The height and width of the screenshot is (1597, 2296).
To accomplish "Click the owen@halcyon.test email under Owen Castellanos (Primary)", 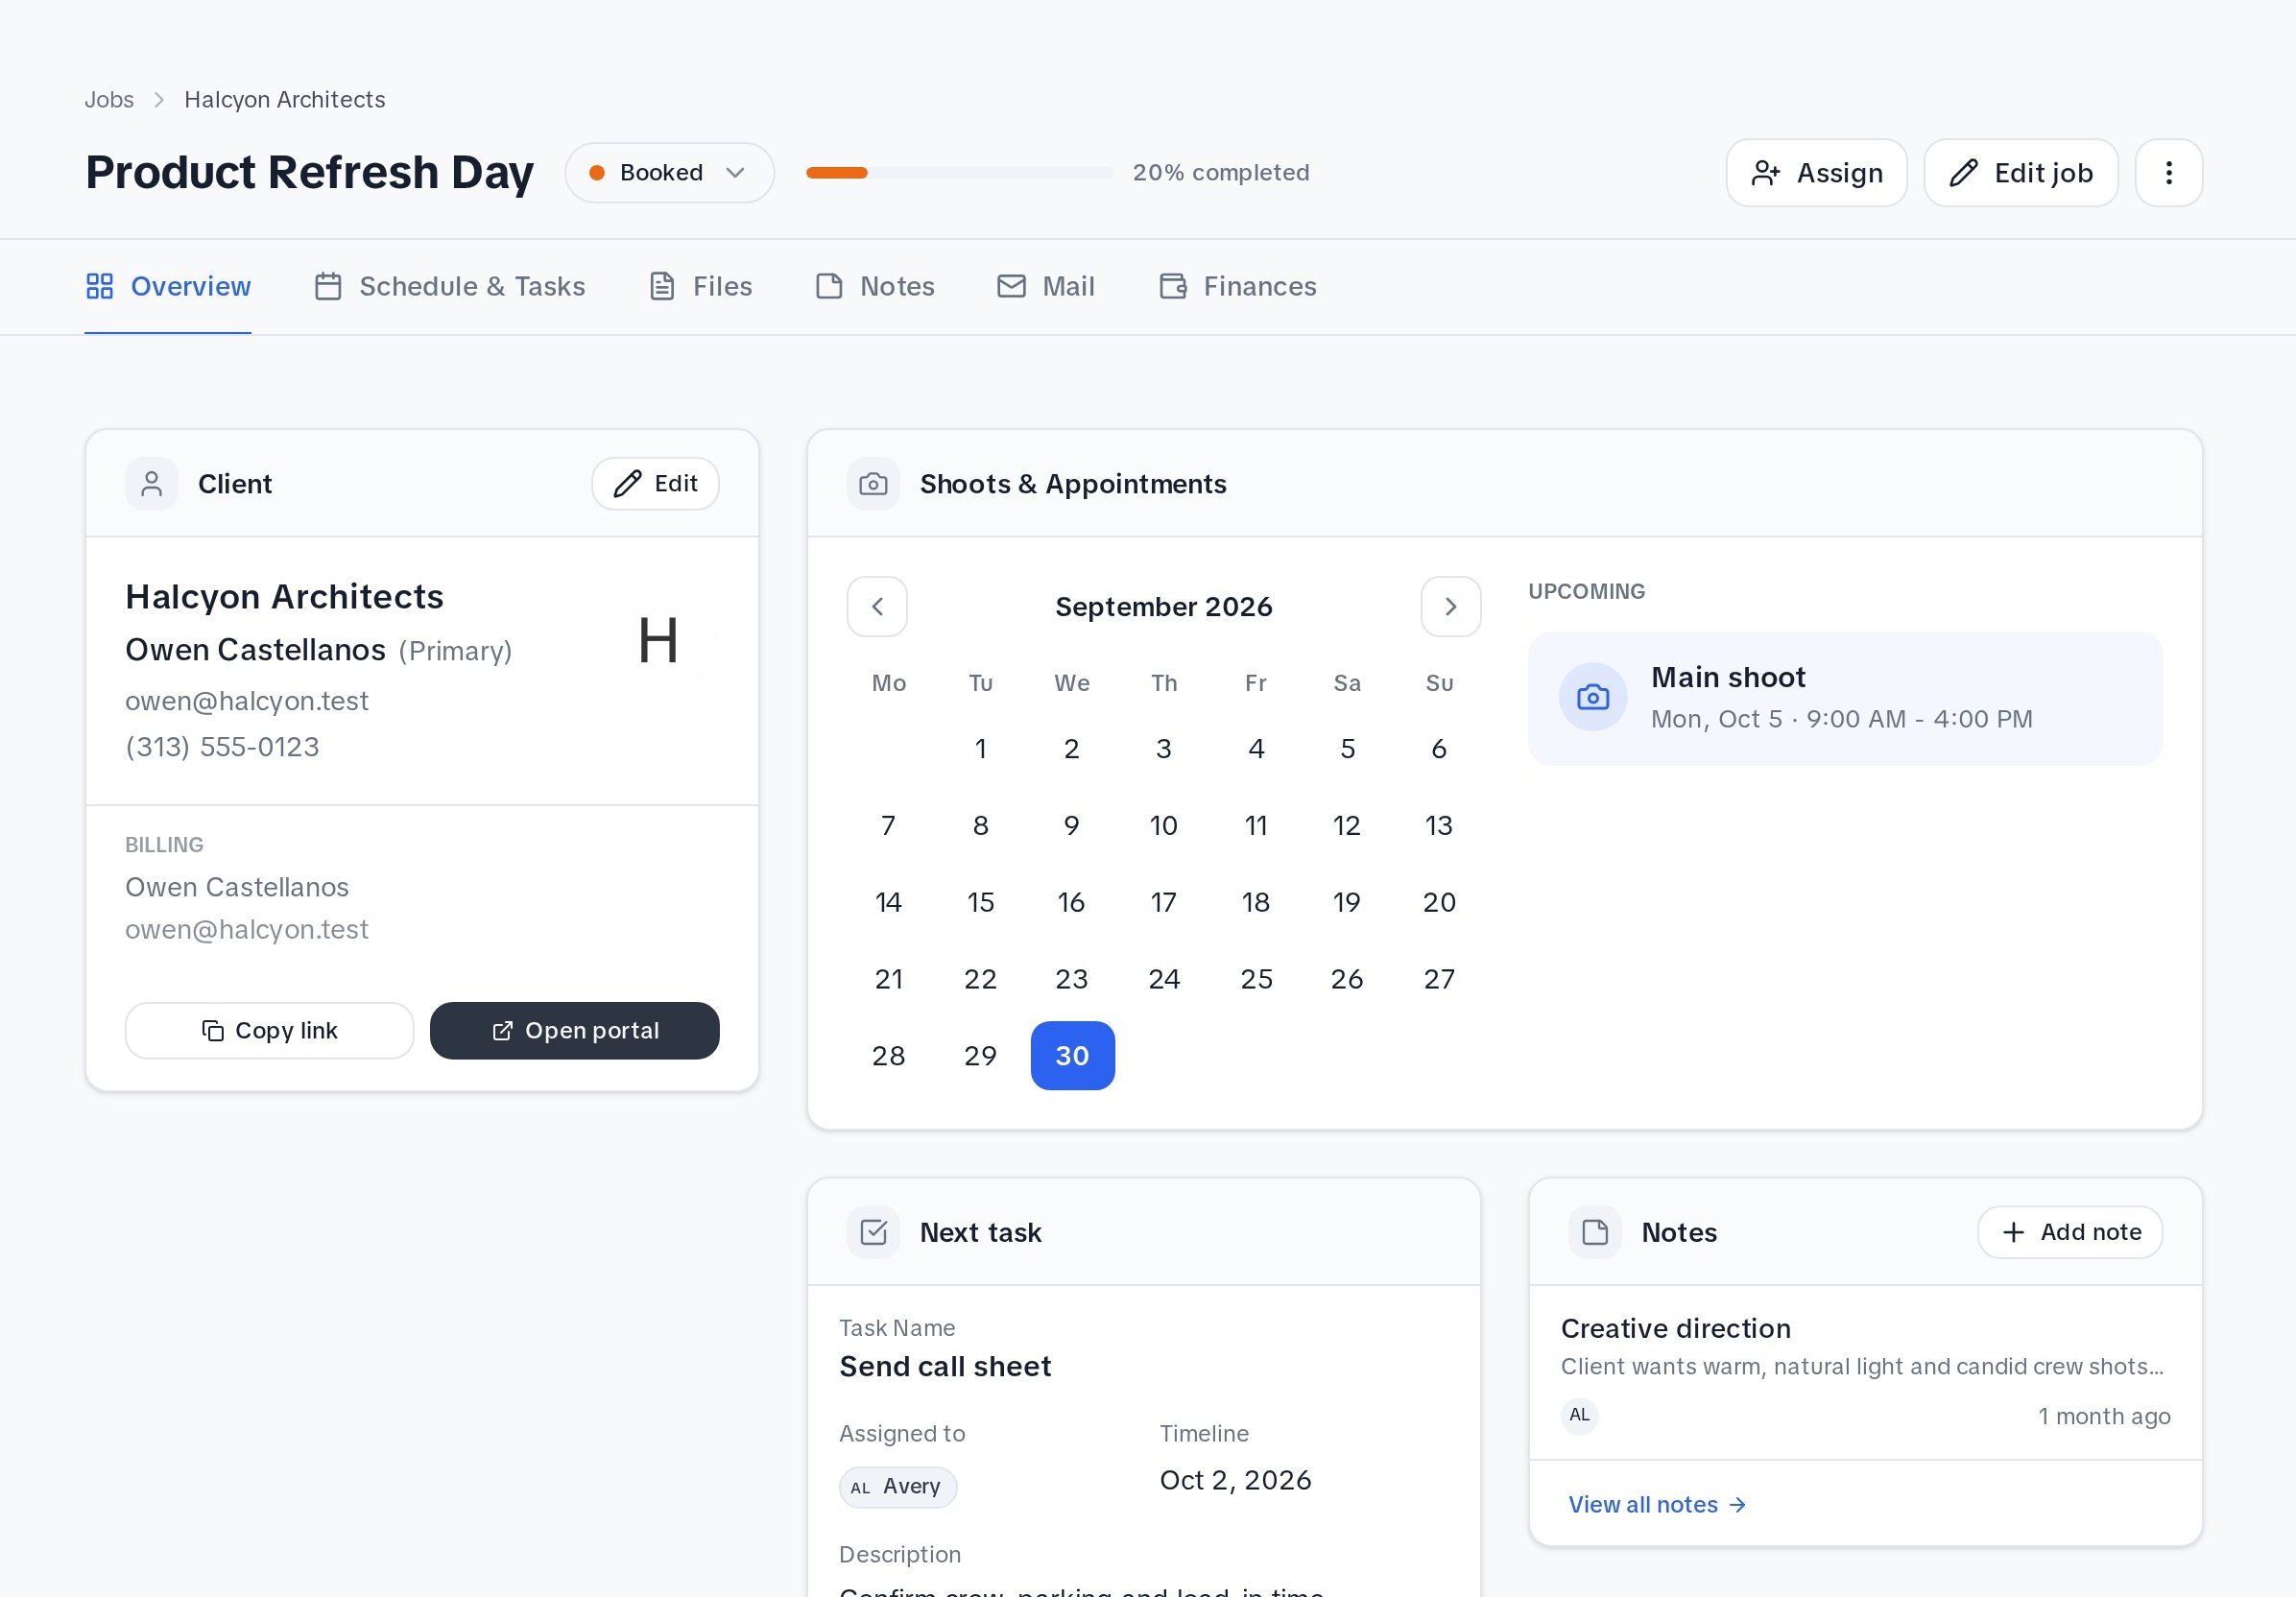I will [x=246, y=701].
